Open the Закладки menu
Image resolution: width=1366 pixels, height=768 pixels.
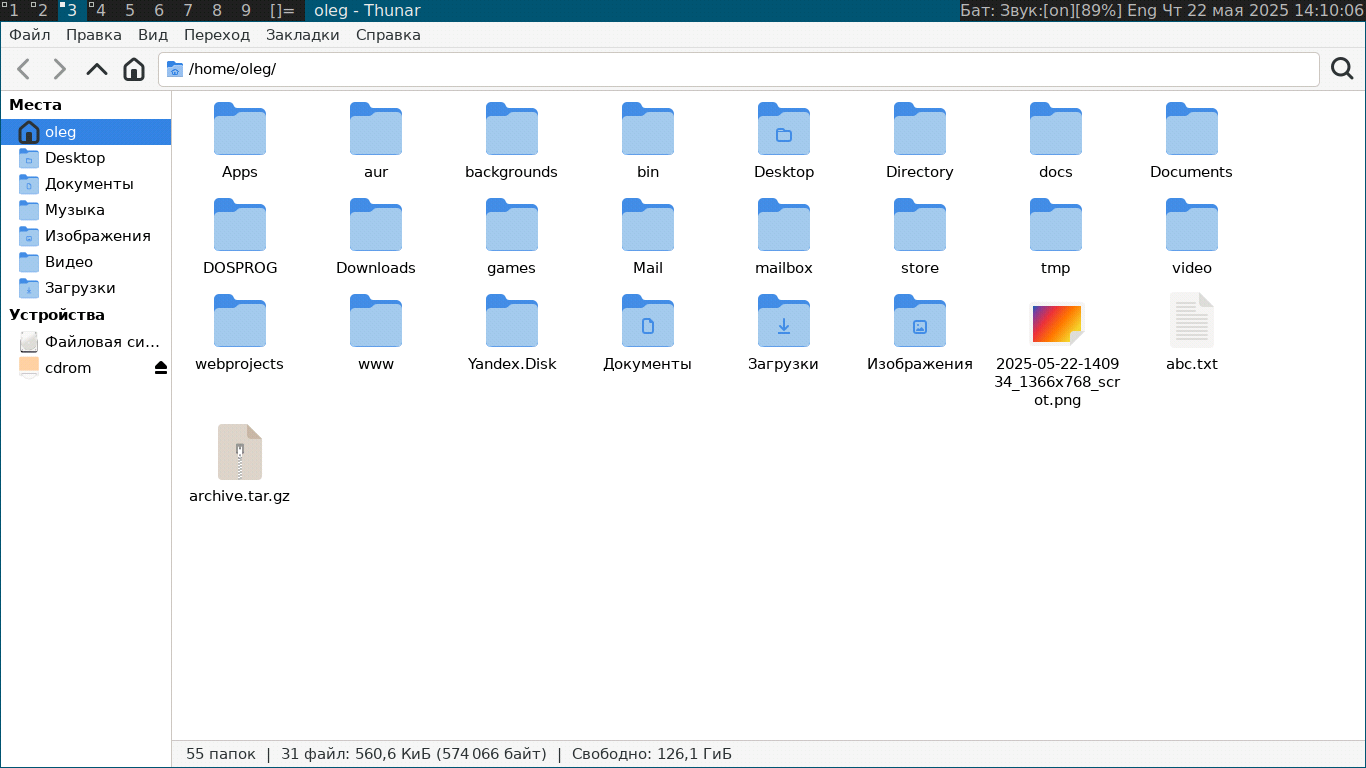303,35
